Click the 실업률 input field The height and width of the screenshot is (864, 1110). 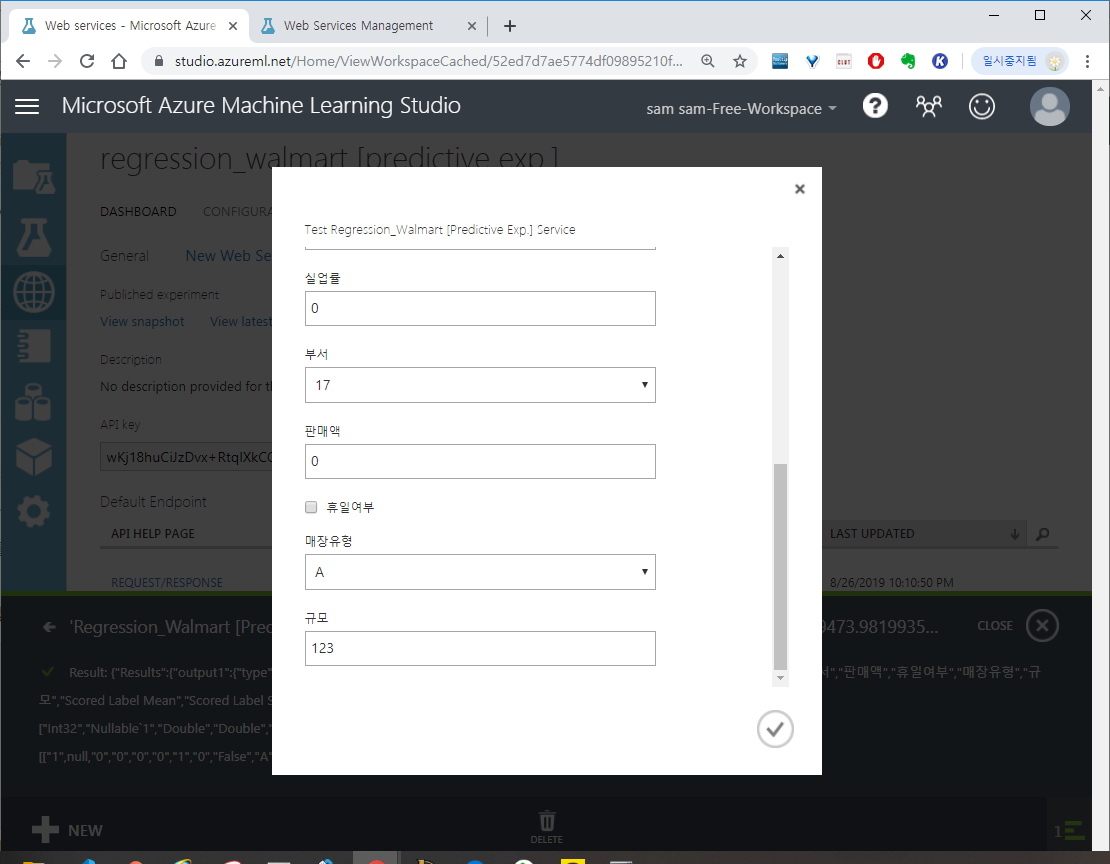[480, 308]
